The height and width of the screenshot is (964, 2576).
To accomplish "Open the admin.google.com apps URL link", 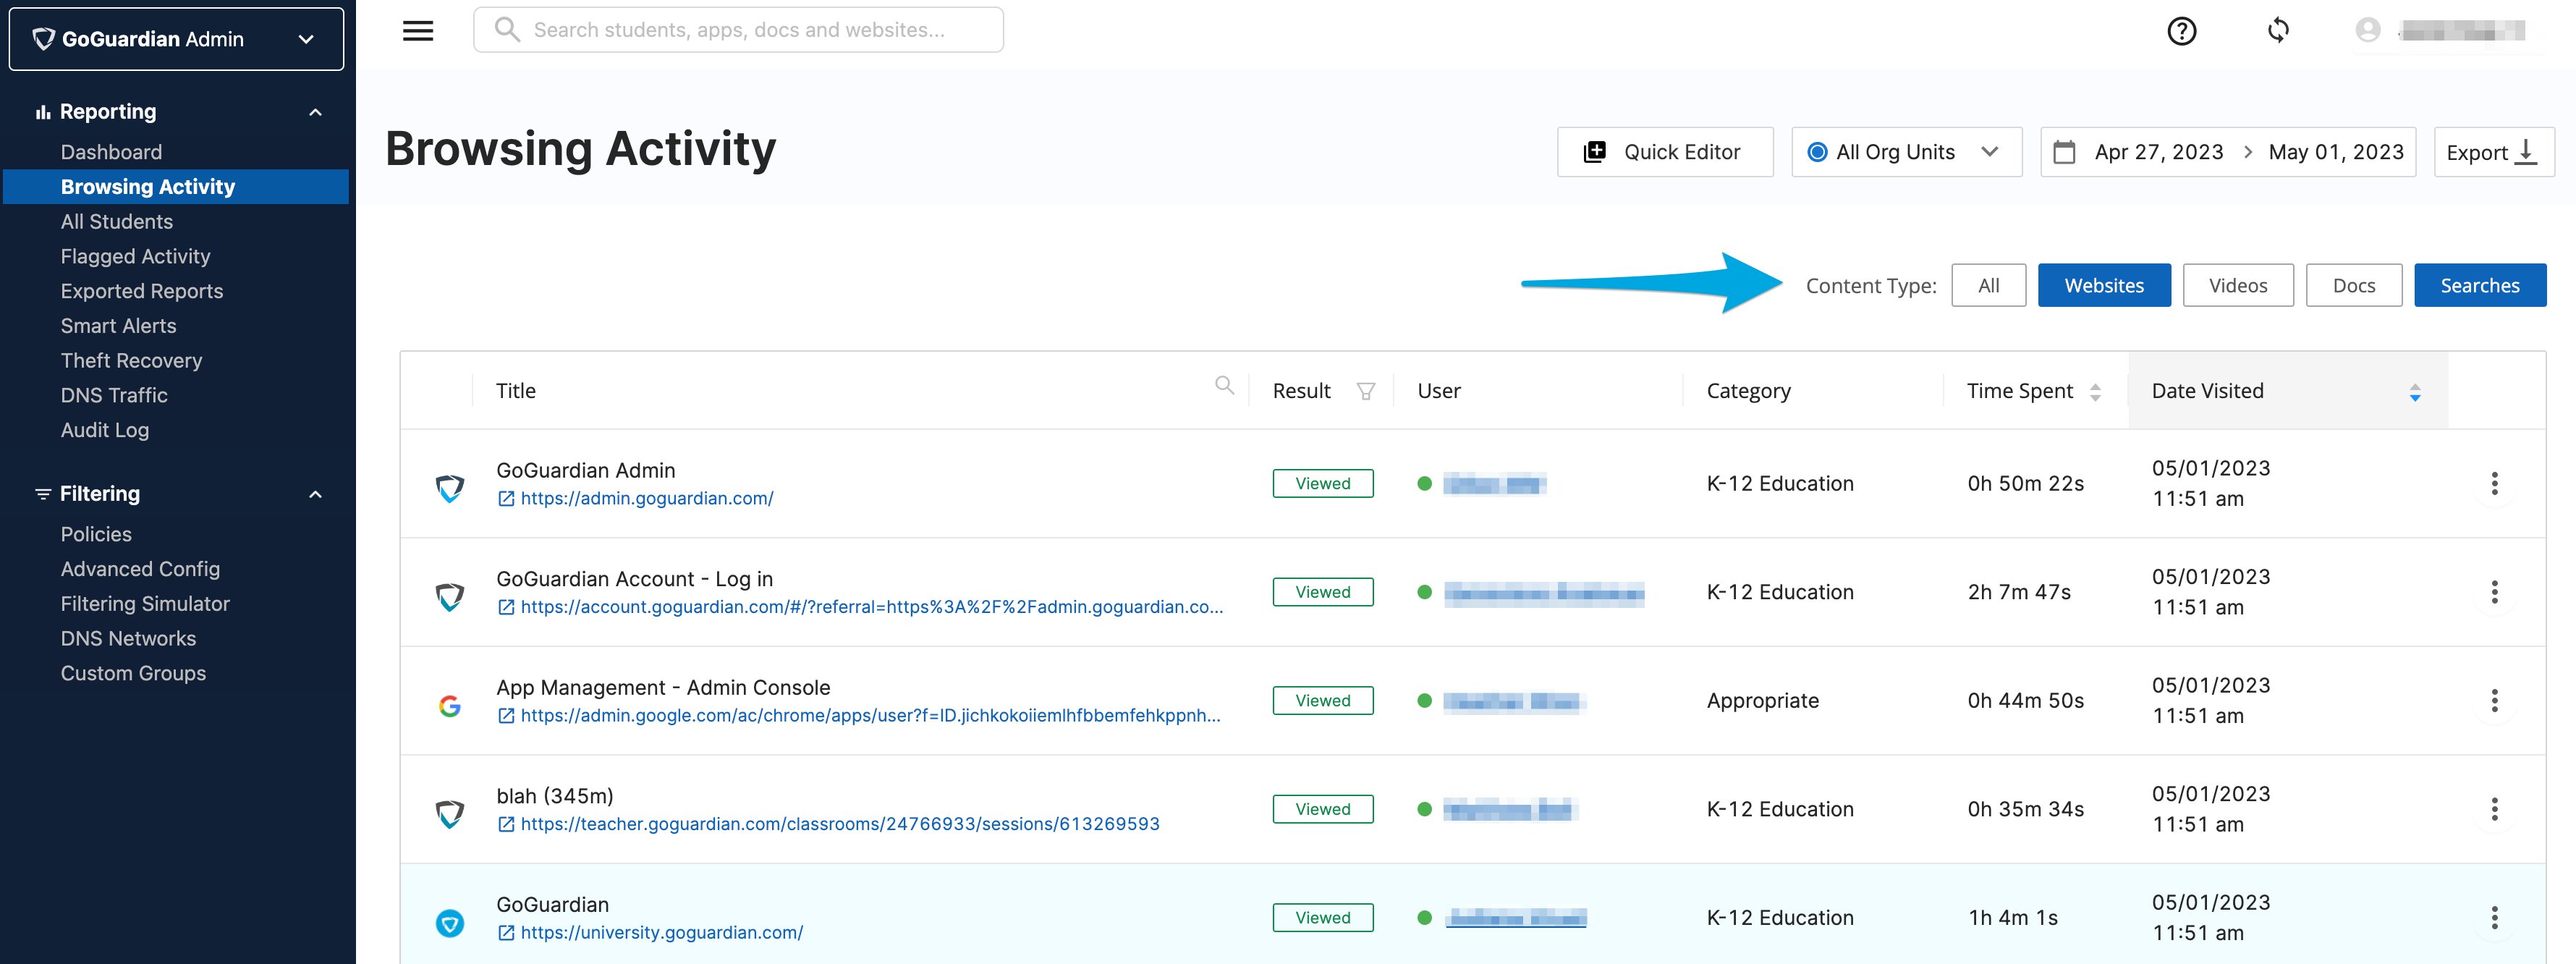I will [x=870, y=716].
